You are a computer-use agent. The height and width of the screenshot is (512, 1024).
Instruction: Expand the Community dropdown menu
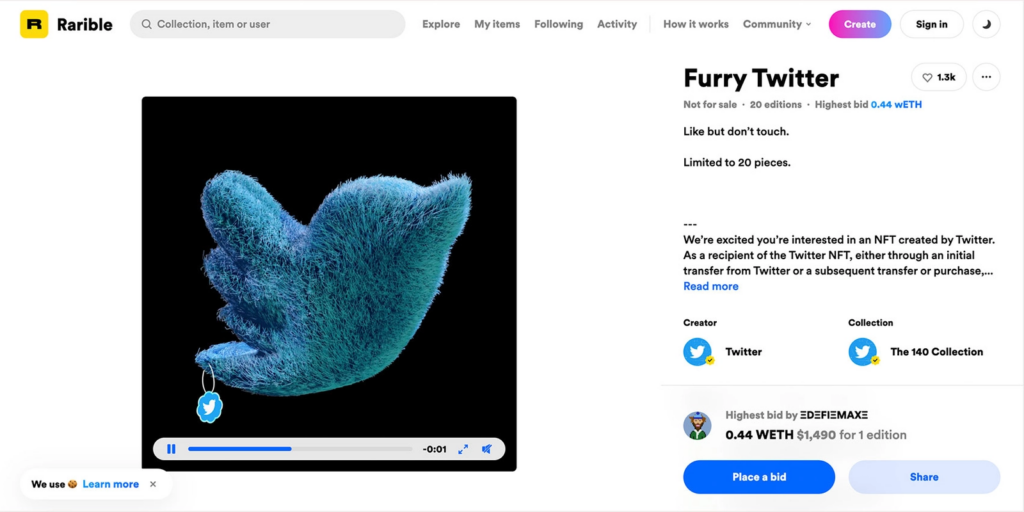click(777, 24)
